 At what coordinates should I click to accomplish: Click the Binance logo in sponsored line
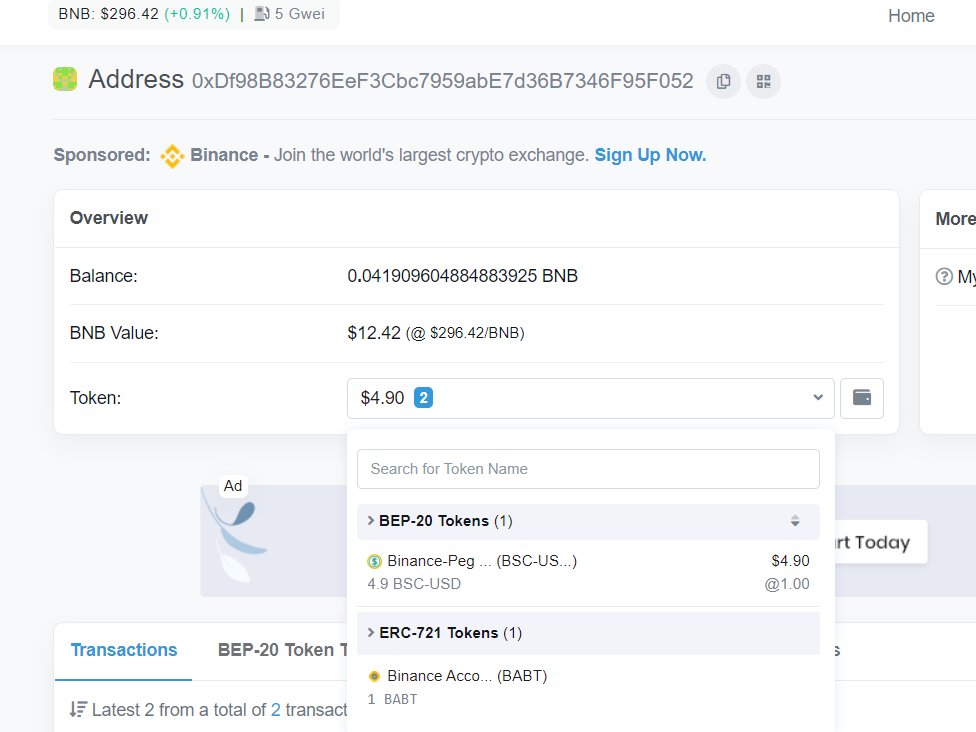(172, 156)
